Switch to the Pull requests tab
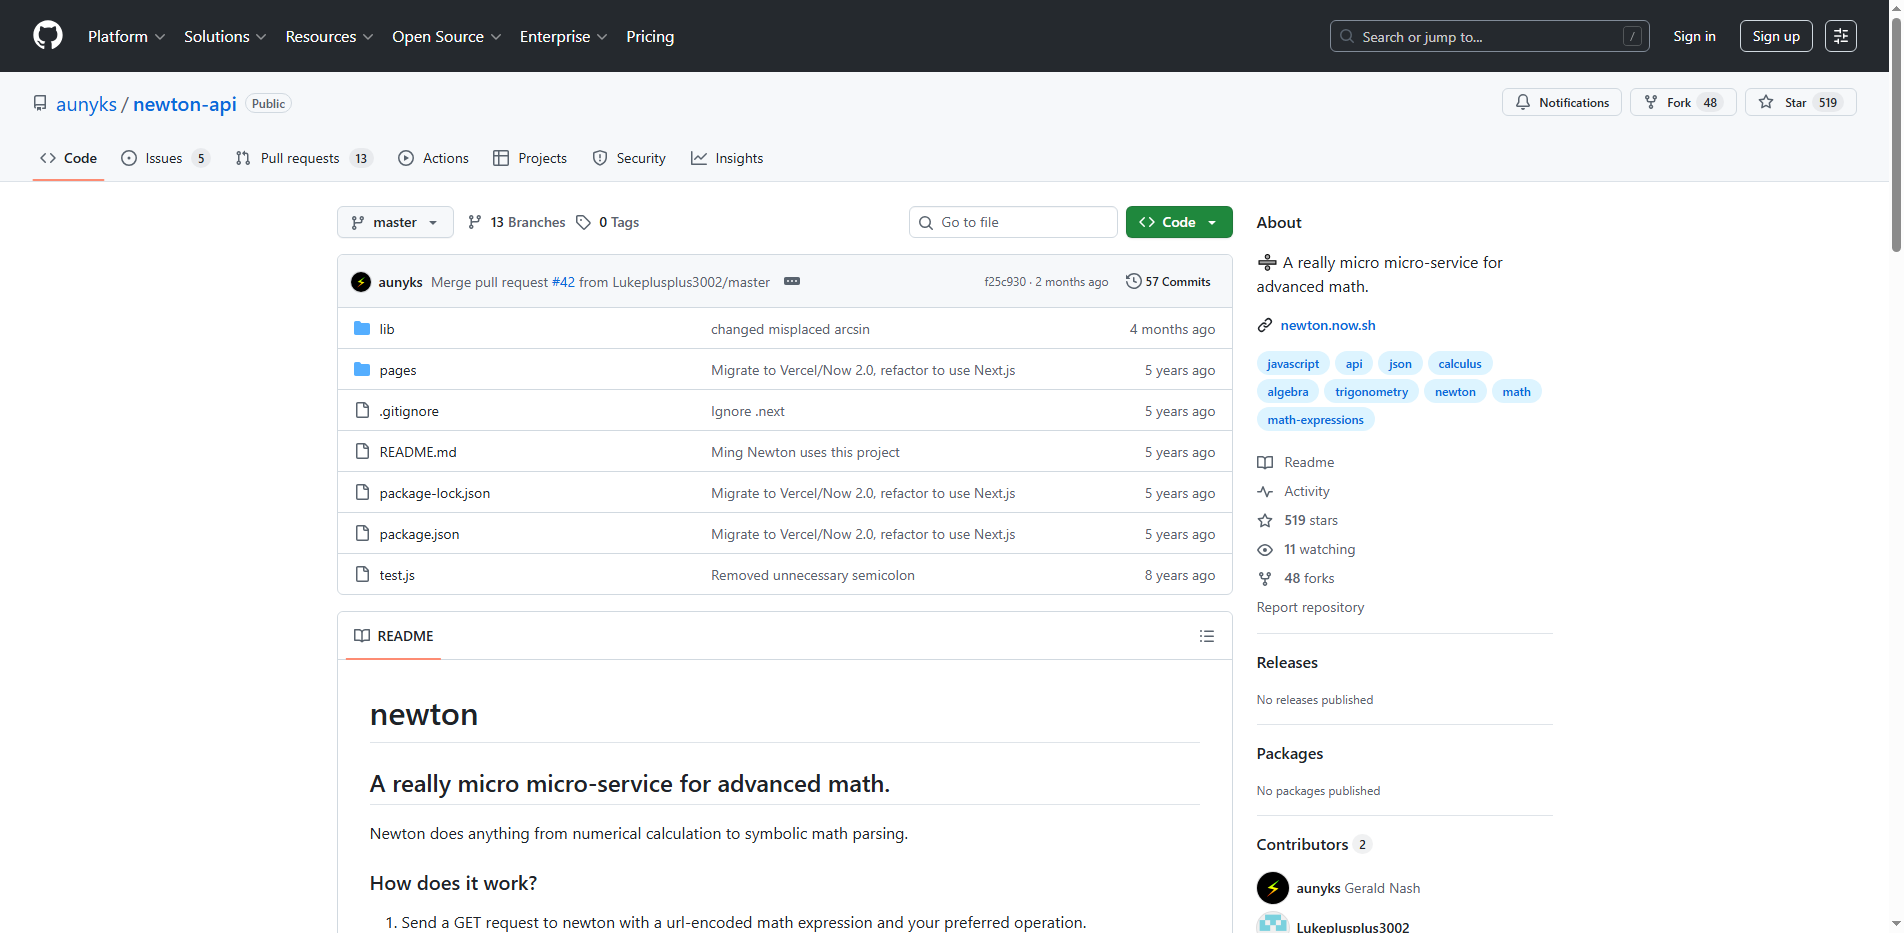This screenshot has height=933, width=1904. point(299,158)
